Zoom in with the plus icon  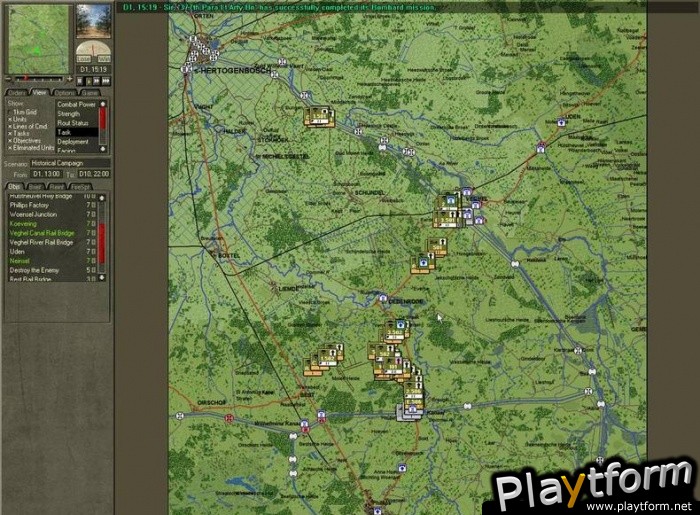click(70, 79)
